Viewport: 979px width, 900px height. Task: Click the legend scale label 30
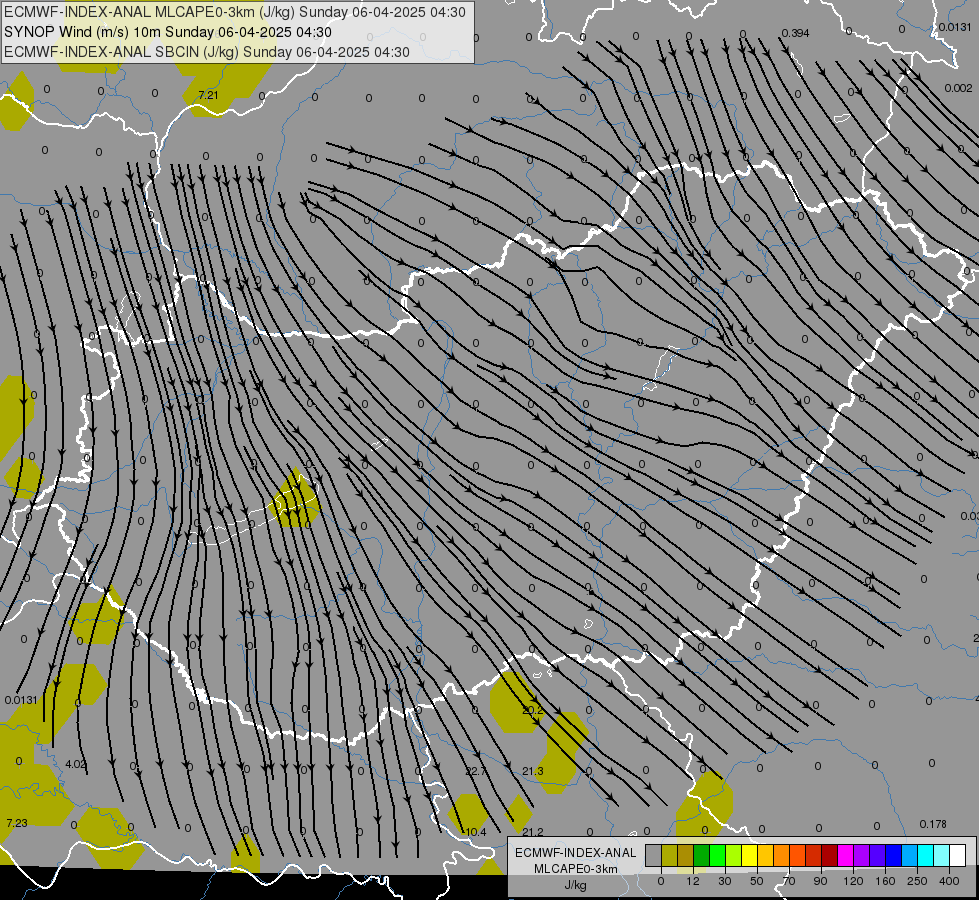725,881
